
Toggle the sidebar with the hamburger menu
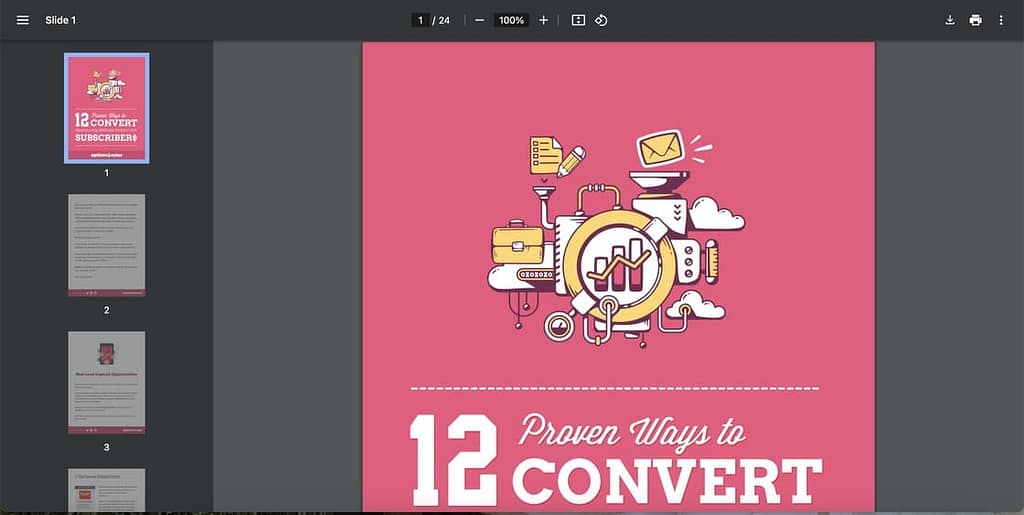(x=23, y=20)
